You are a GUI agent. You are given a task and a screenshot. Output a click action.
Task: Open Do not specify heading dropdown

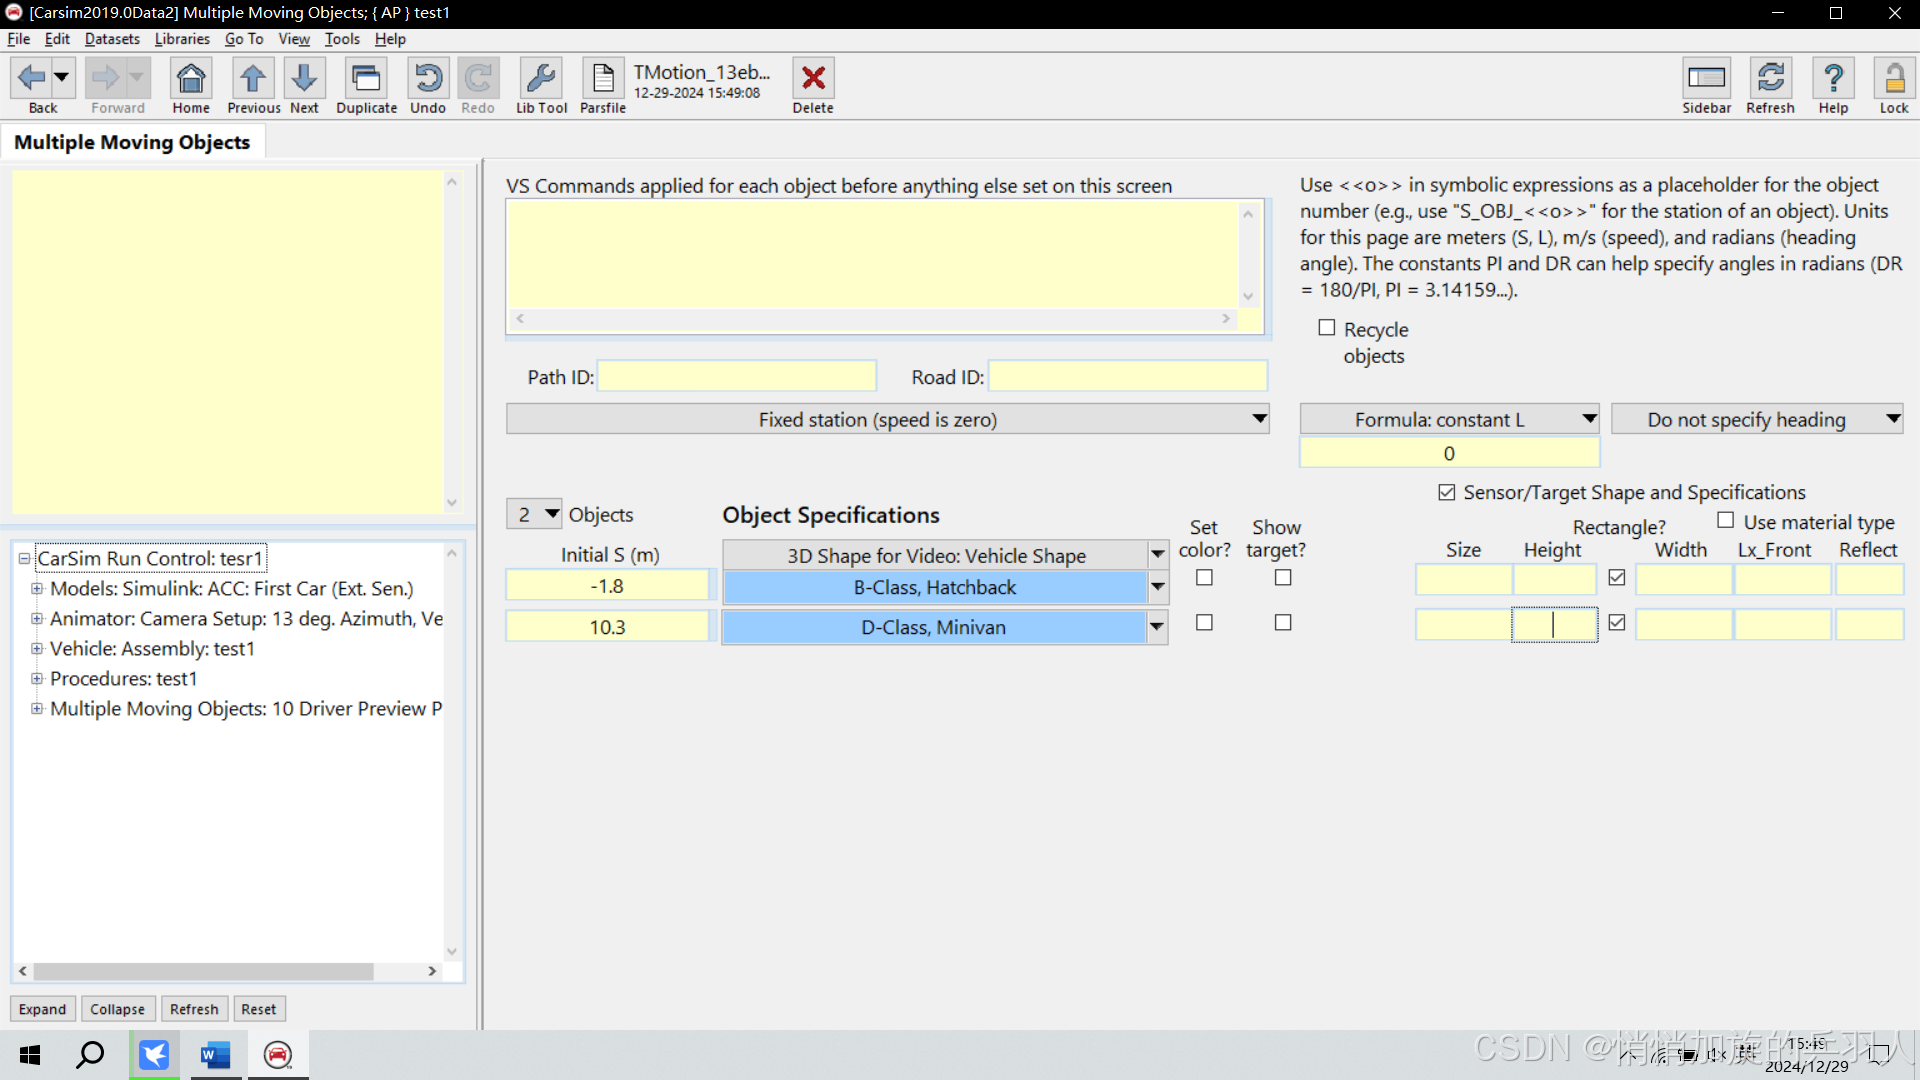(x=1756, y=420)
